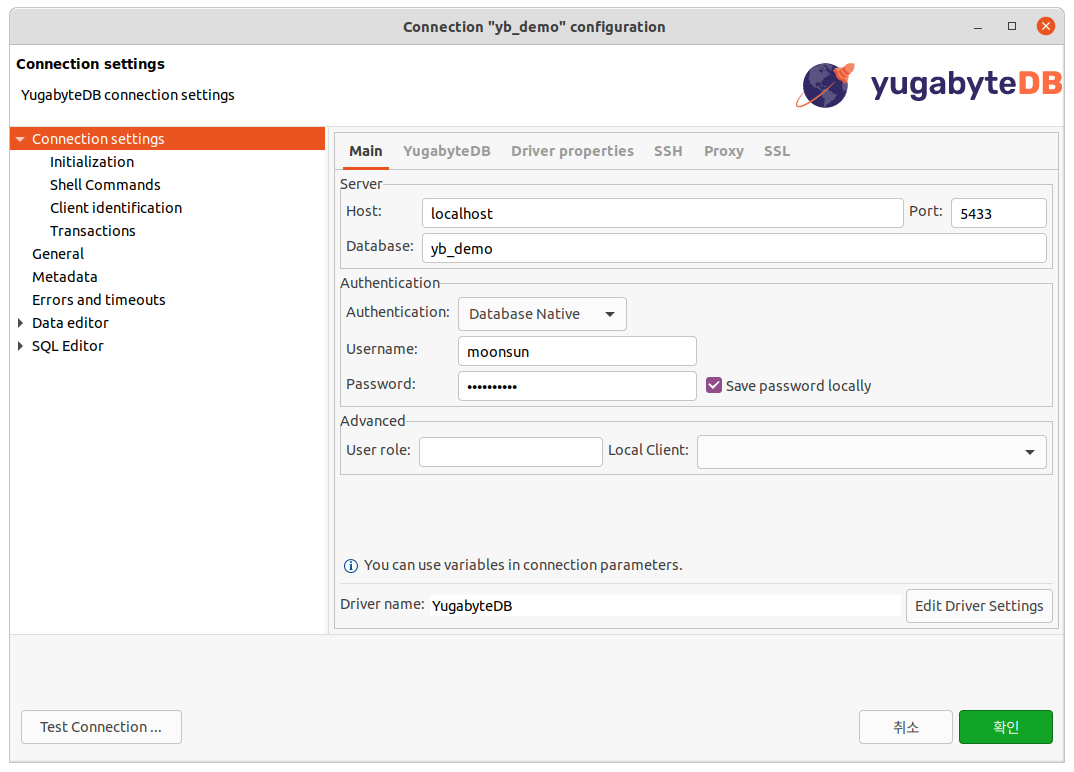Screen dimensions: 1074x772
Task: Click 'YugabyteDB connection settings' subtitle text
Action: point(127,95)
